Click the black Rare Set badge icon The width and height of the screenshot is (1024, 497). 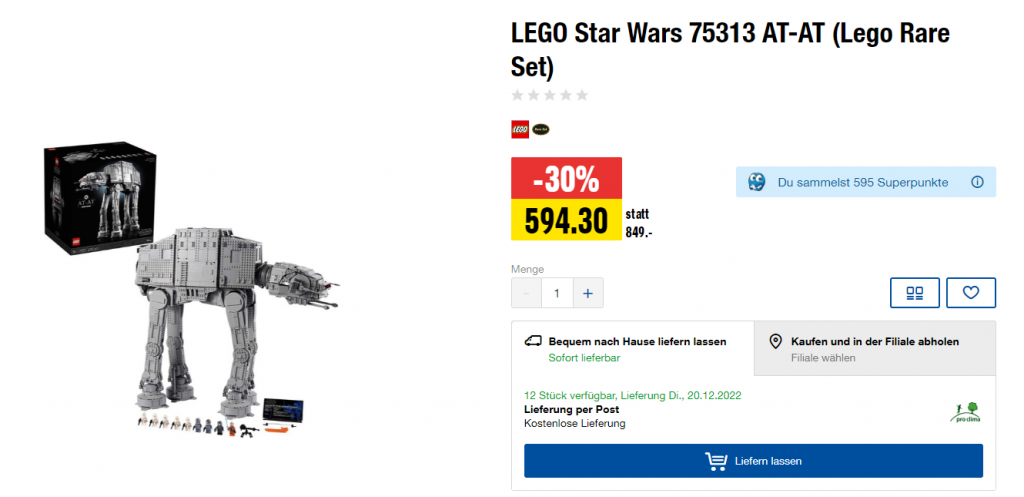click(x=540, y=129)
